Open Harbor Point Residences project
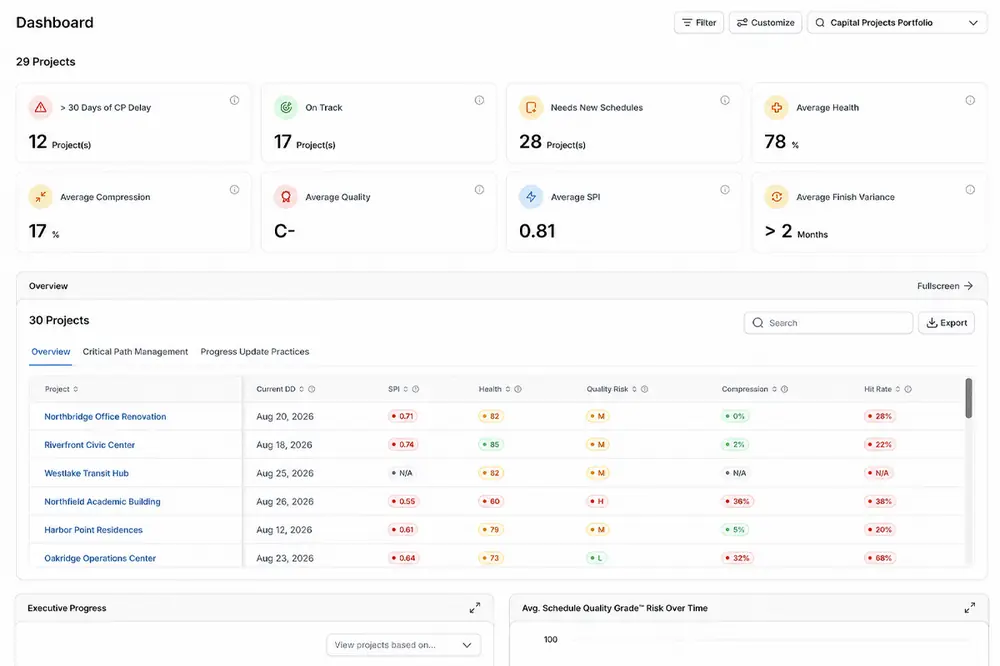This screenshot has height=666, width=1000. click(93, 529)
